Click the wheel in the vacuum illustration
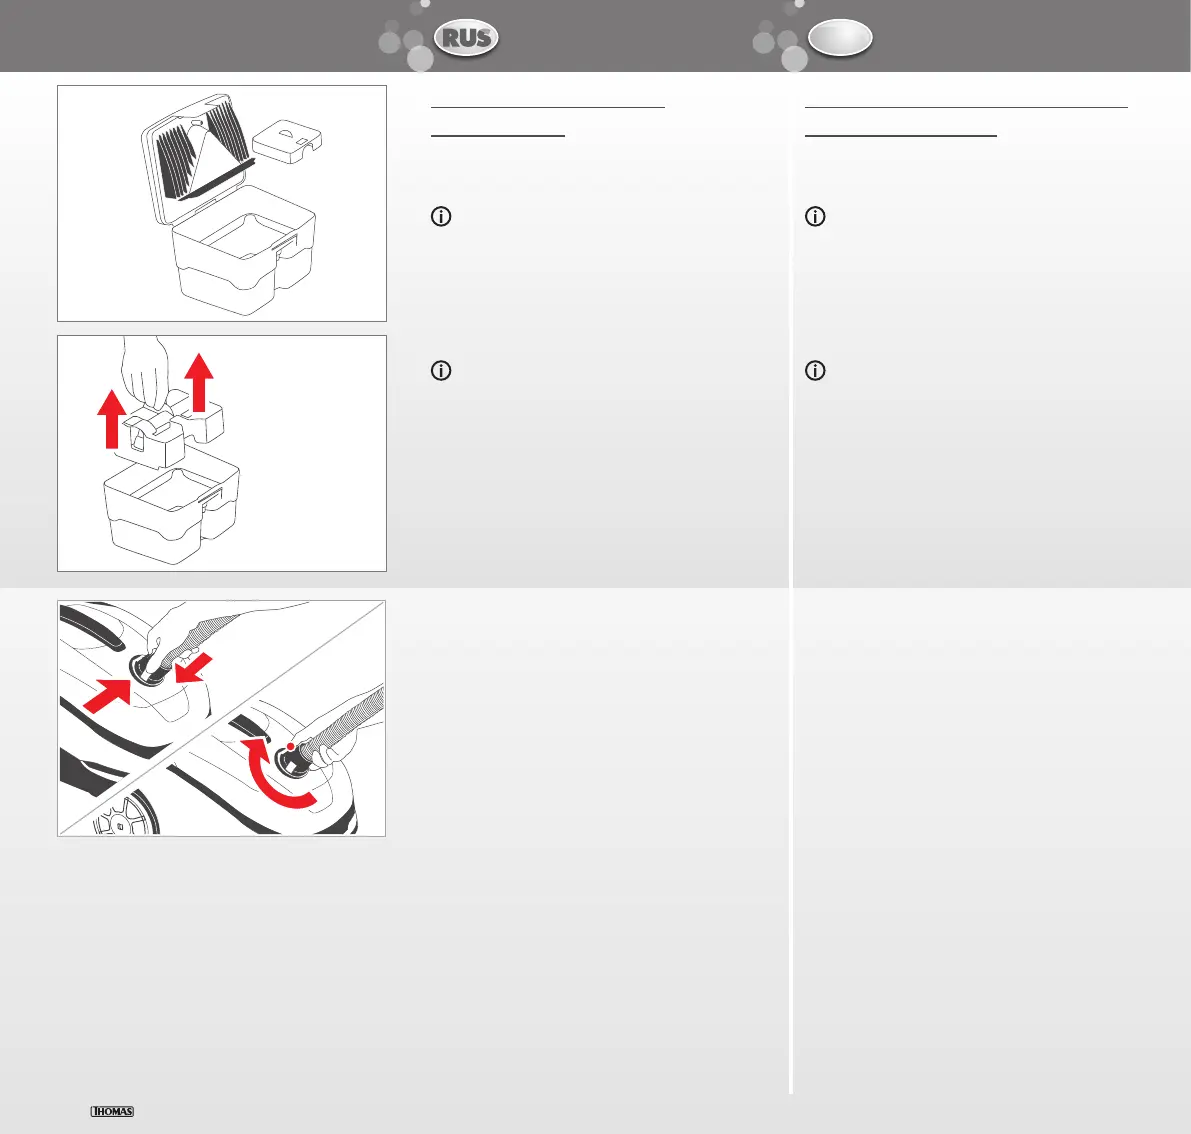Screen dimensions: 1191x1134 (x=127, y=814)
